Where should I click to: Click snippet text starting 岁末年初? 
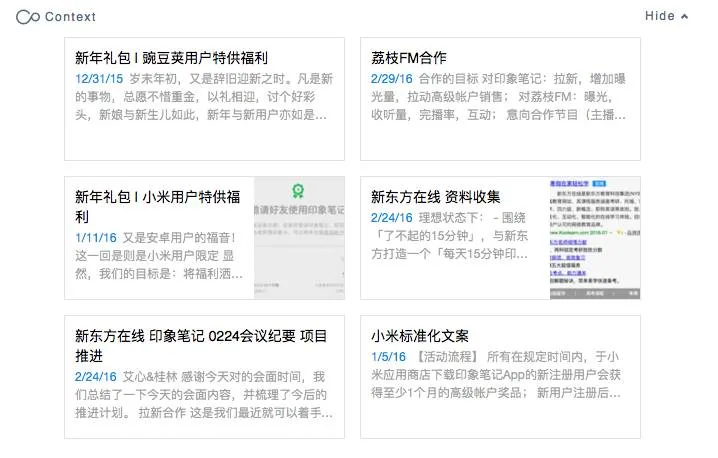[x=204, y=97]
